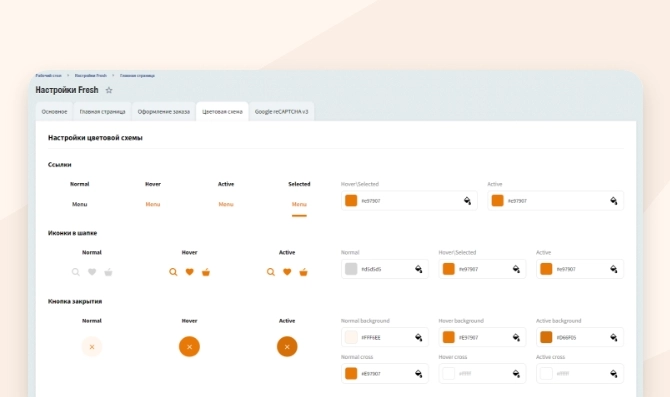
Task: Go to Главная страница breadcrumb link
Action: pyautogui.click(x=137, y=76)
